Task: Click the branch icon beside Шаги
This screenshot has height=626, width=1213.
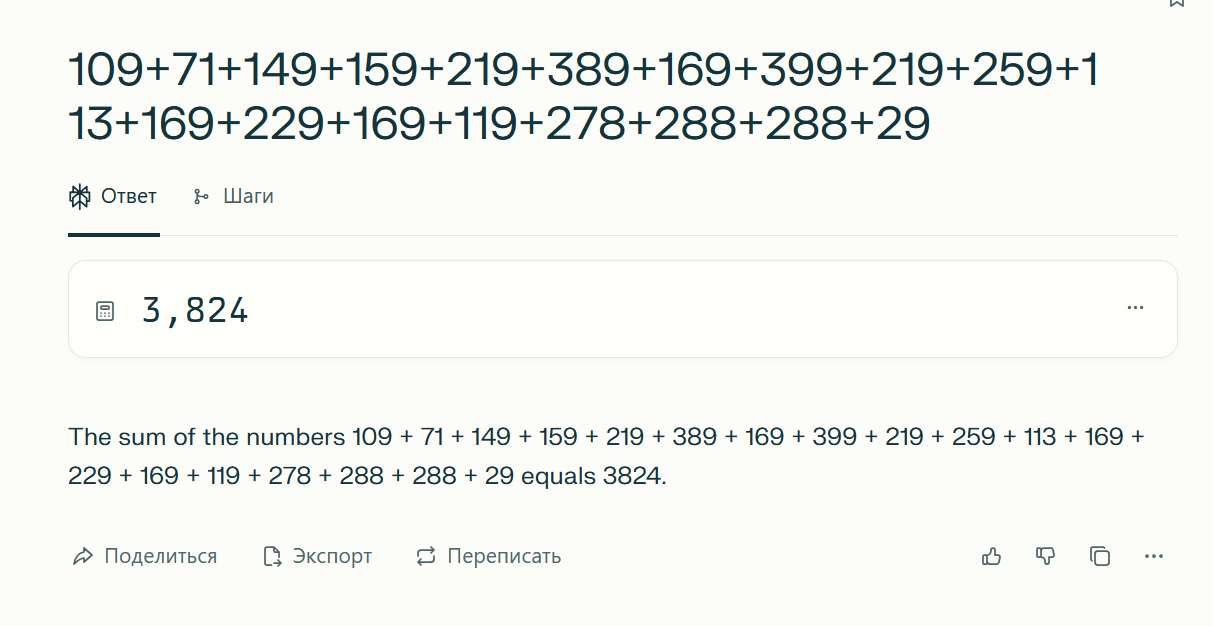Action: tap(201, 197)
